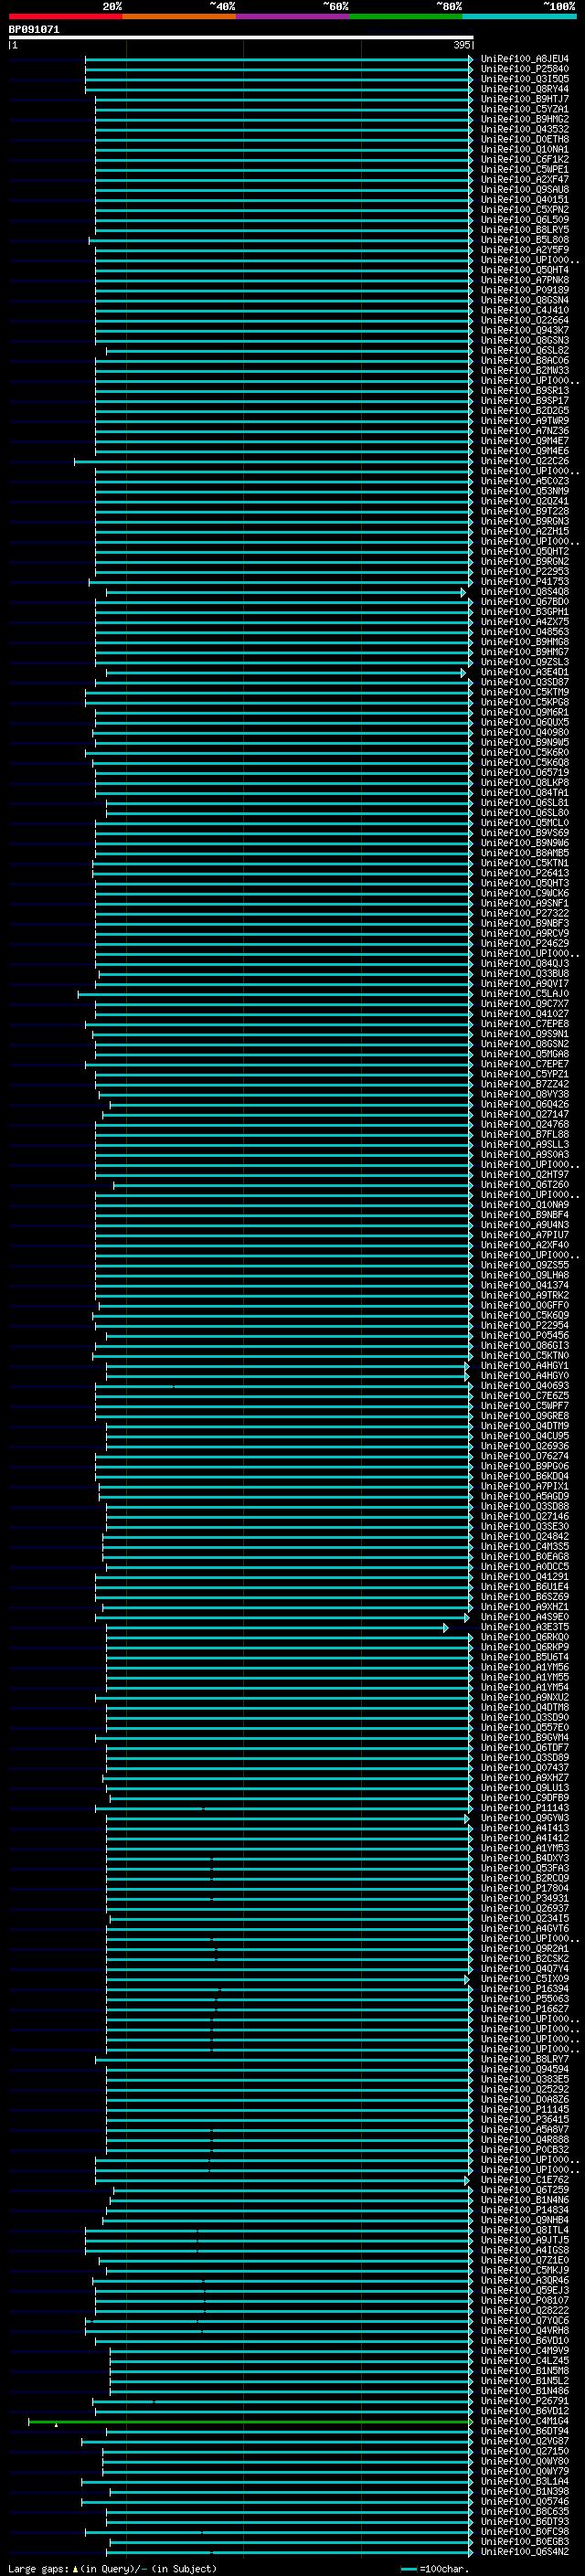Viewport: 585px width, 2576px height.
Task: Click the green ~80% identity legend bar
Action: [x=406, y=16]
